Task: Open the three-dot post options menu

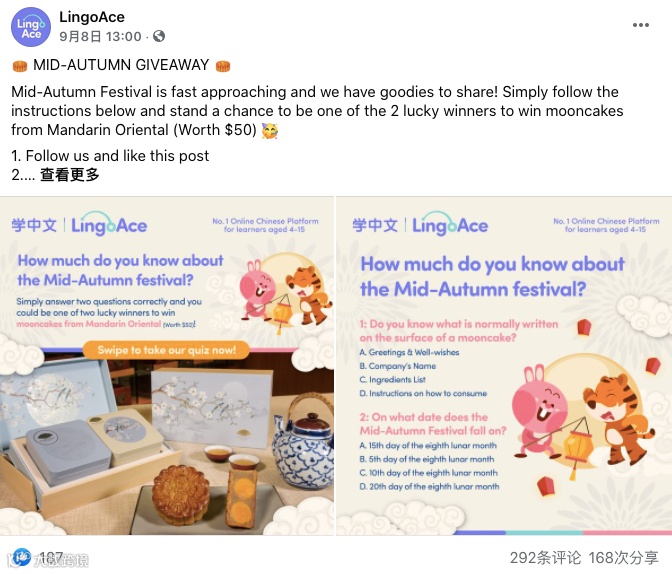Action: coord(641,25)
